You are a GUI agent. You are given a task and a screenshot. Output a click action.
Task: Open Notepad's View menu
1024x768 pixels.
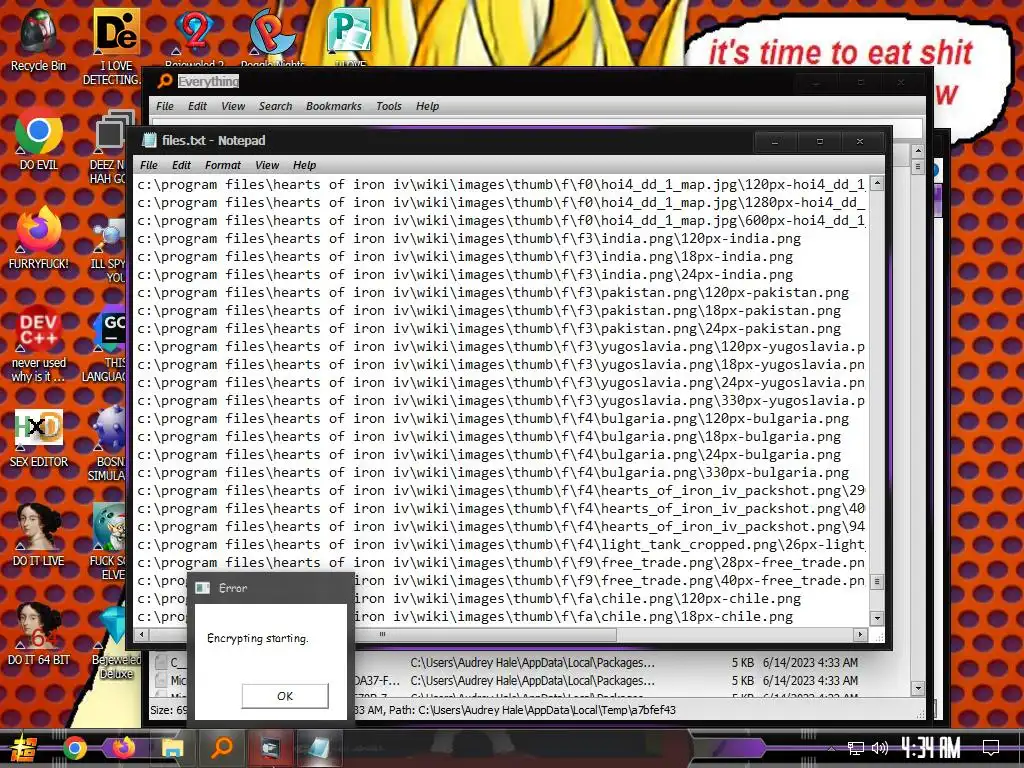(x=266, y=165)
